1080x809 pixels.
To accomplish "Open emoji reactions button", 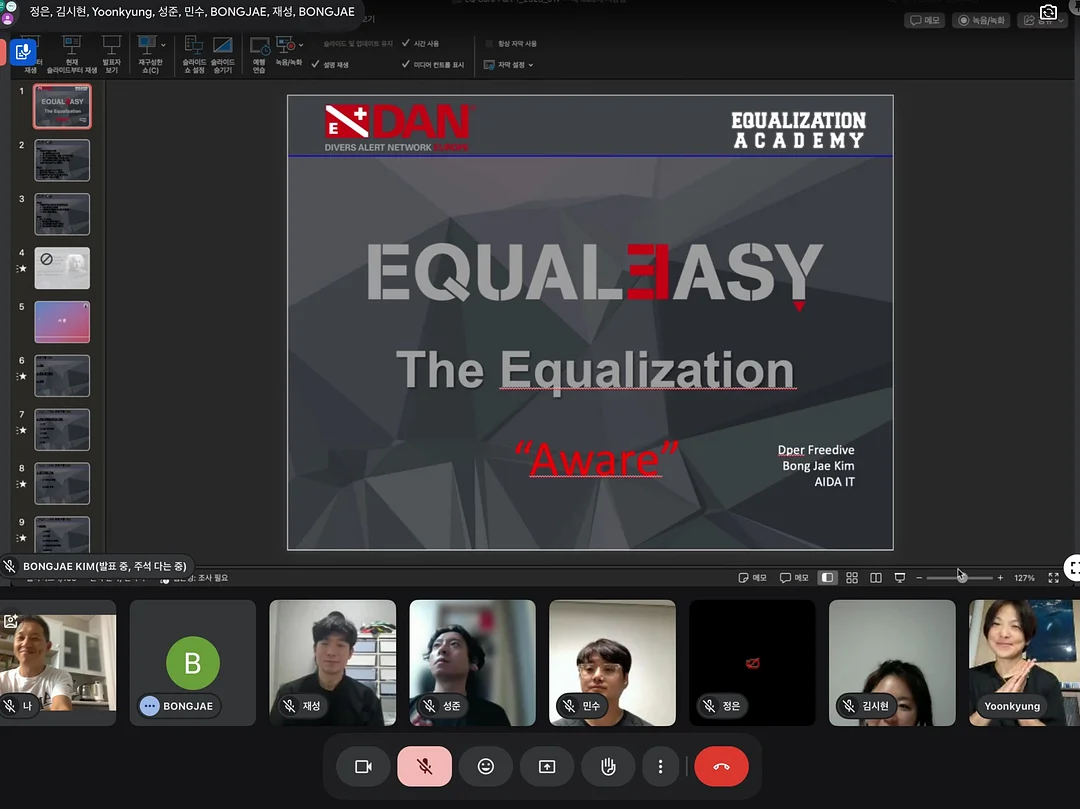I will 486,766.
